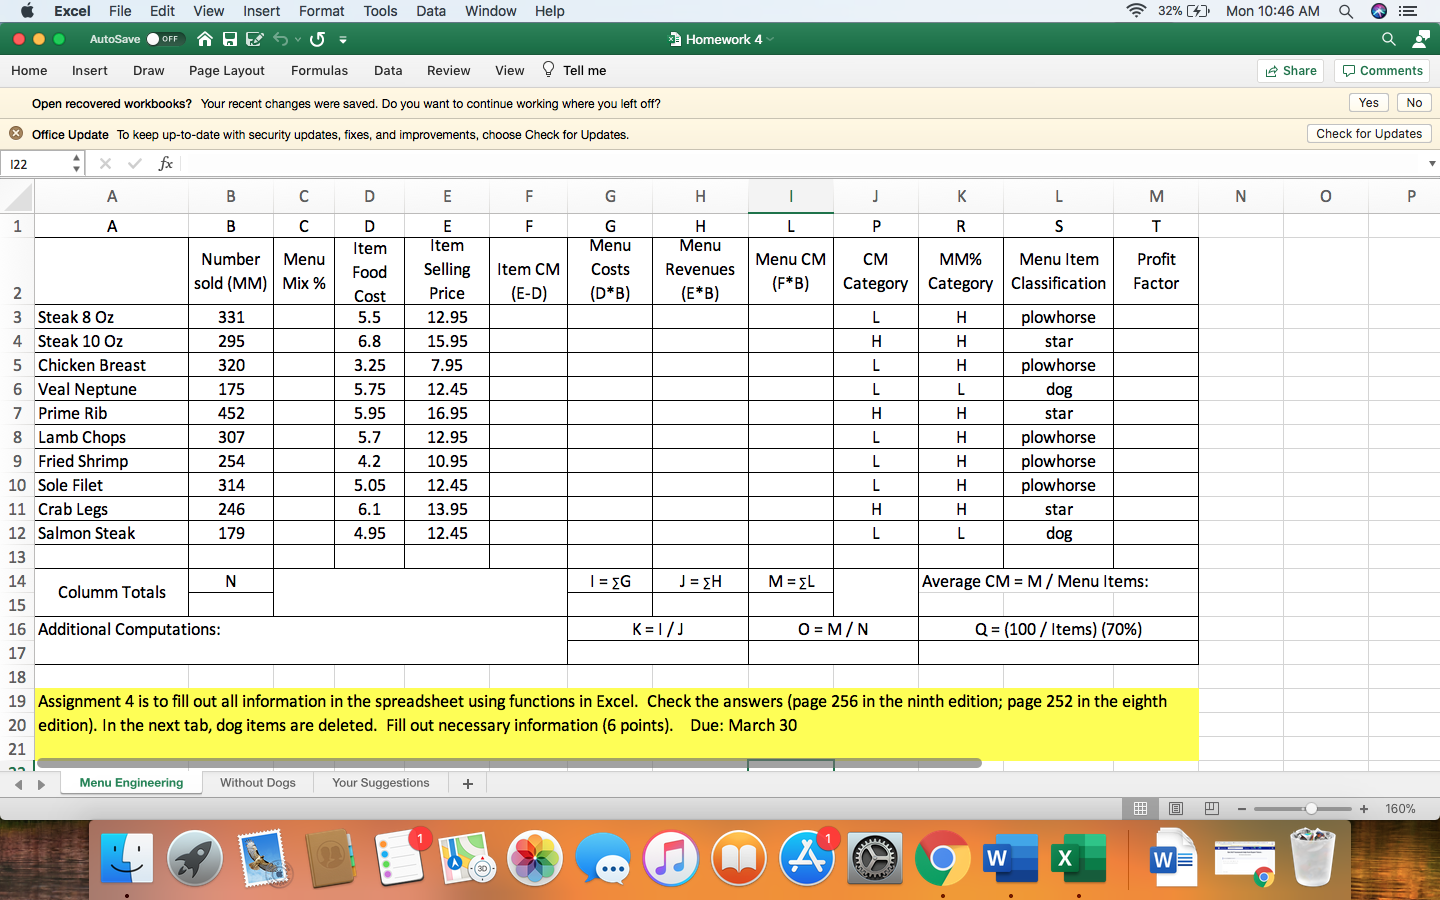Click the Check for Updates button

tap(1369, 133)
